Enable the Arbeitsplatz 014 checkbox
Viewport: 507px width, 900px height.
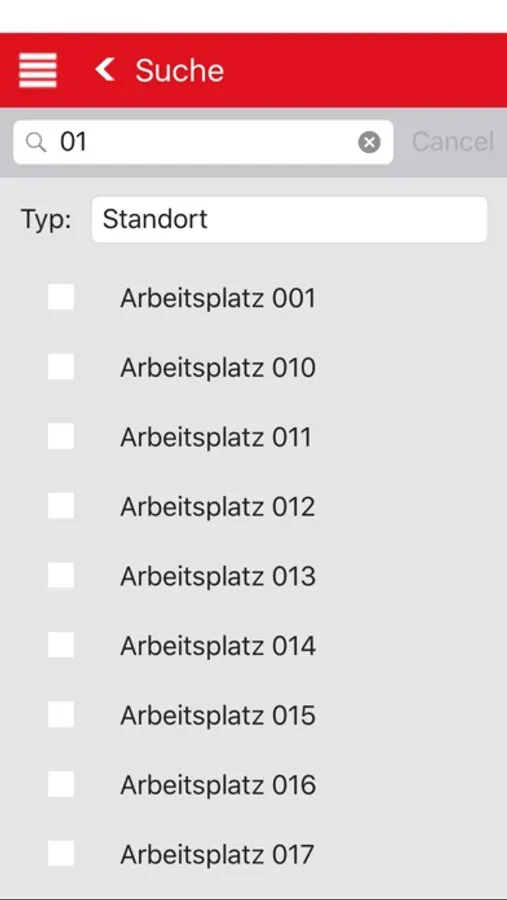[61, 645]
